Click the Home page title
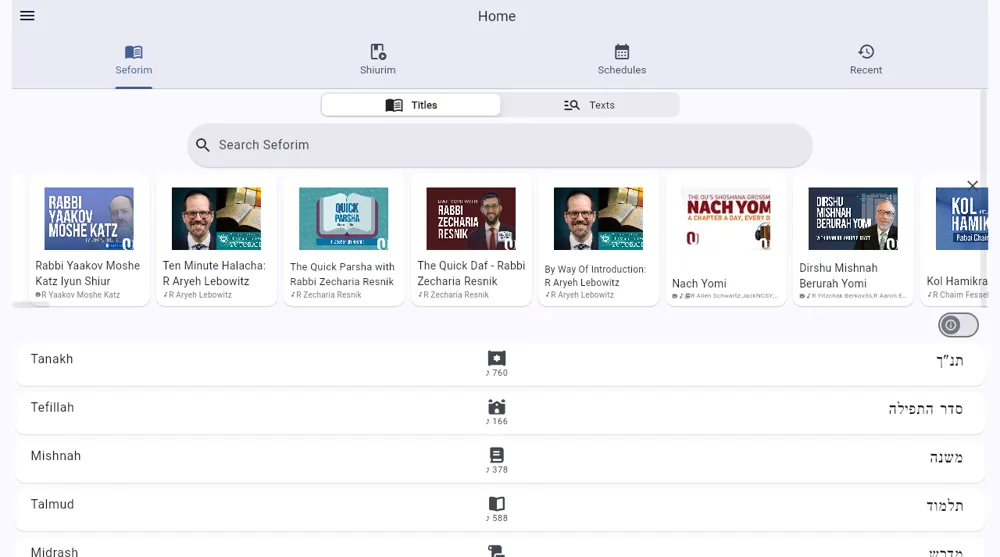The width and height of the screenshot is (1000, 557). coord(497,17)
